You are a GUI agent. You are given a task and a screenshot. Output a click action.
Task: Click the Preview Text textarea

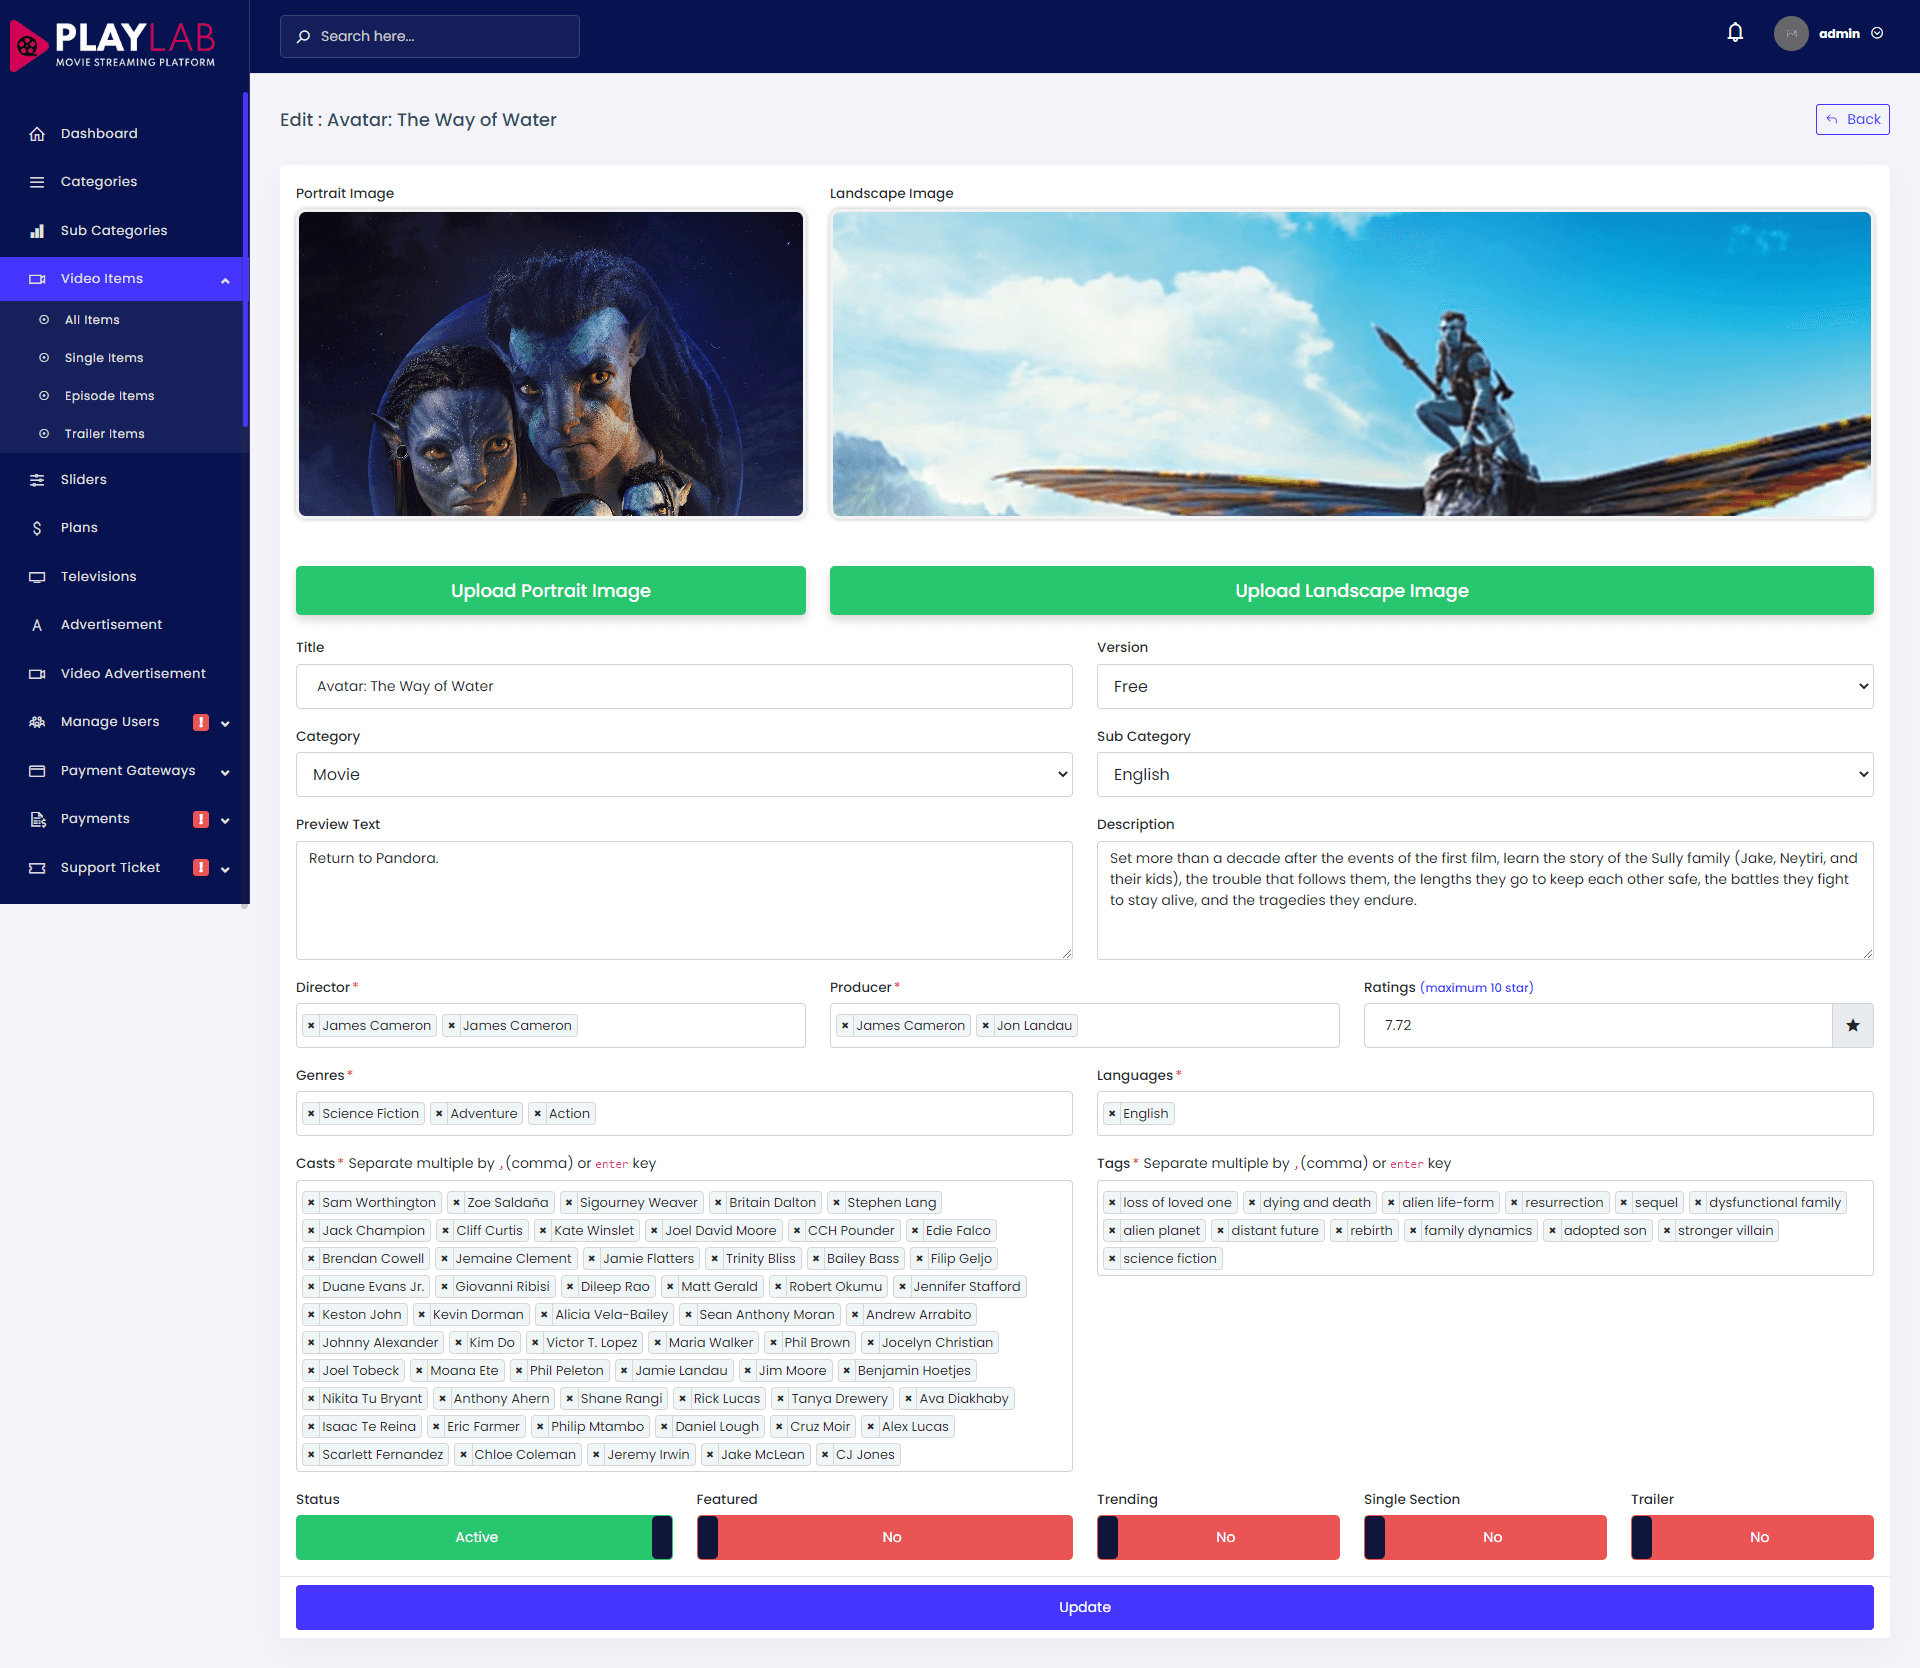click(x=684, y=900)
